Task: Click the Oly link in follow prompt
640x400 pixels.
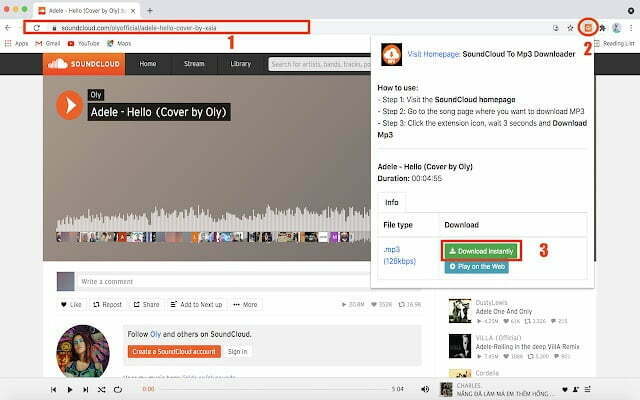Action: tap(156, 334)
